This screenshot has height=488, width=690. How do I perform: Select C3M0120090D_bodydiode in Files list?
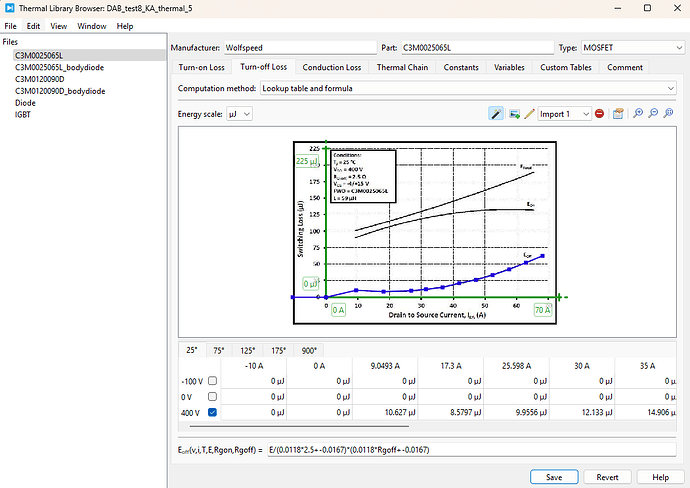coord(60,91)
